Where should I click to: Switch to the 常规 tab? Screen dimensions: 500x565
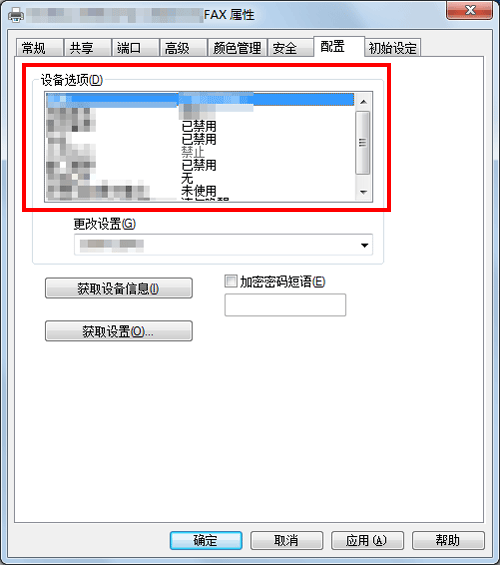40,48
